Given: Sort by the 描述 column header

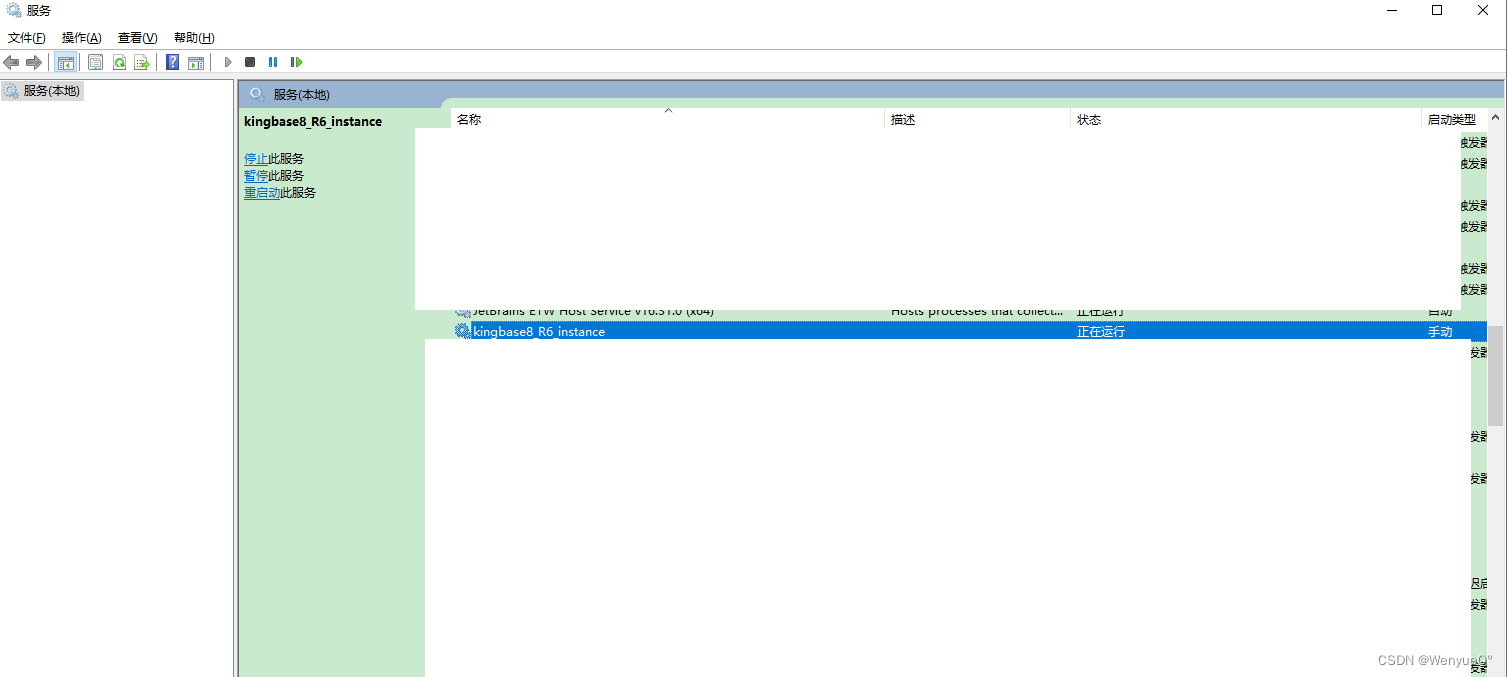Looking at the screenshot, I should [977, 119].
